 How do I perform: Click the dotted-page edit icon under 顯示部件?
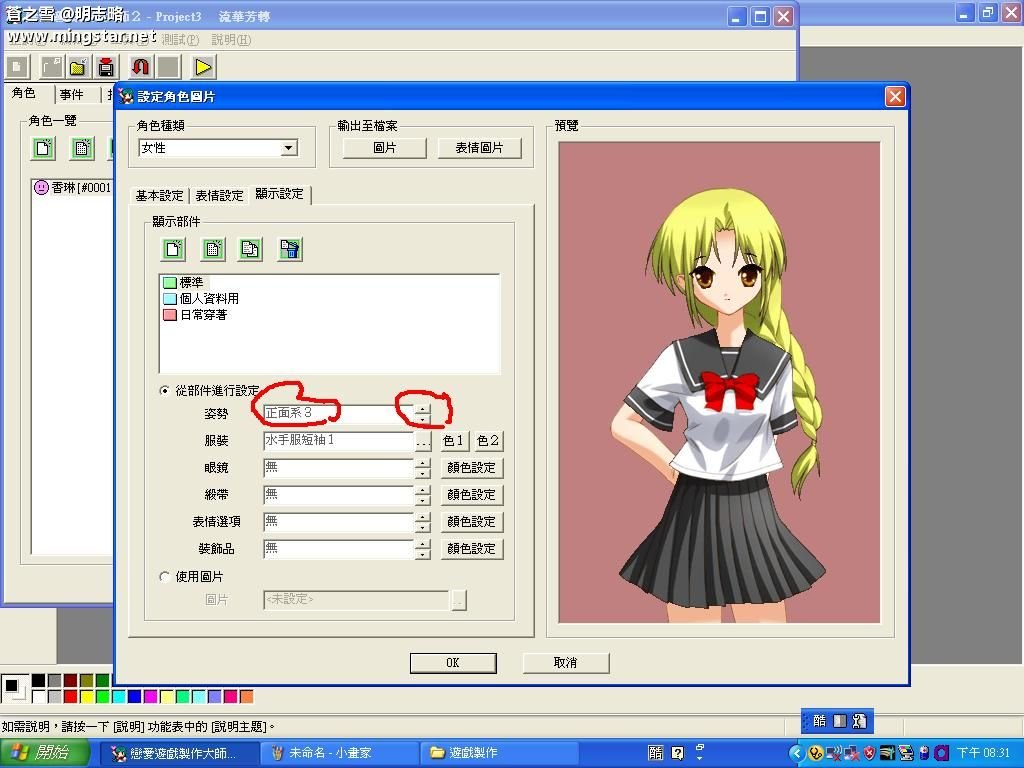213,249
